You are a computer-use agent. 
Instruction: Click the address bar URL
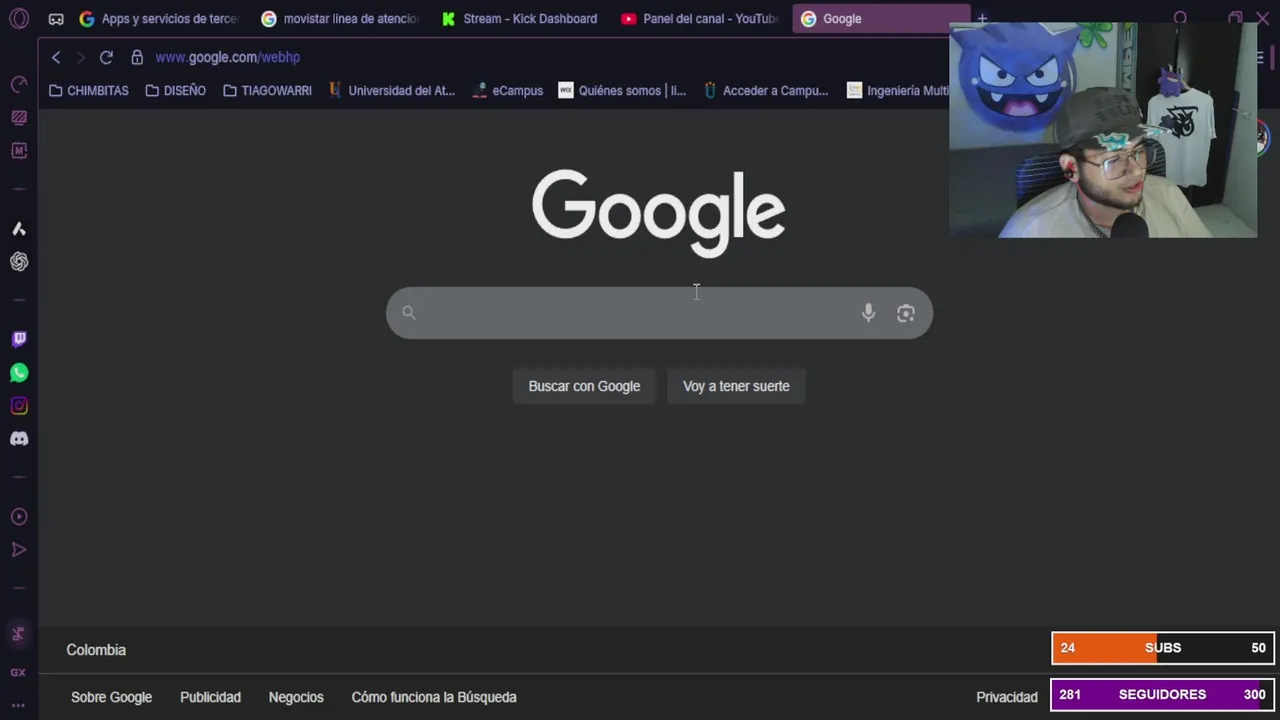(228, 57)
